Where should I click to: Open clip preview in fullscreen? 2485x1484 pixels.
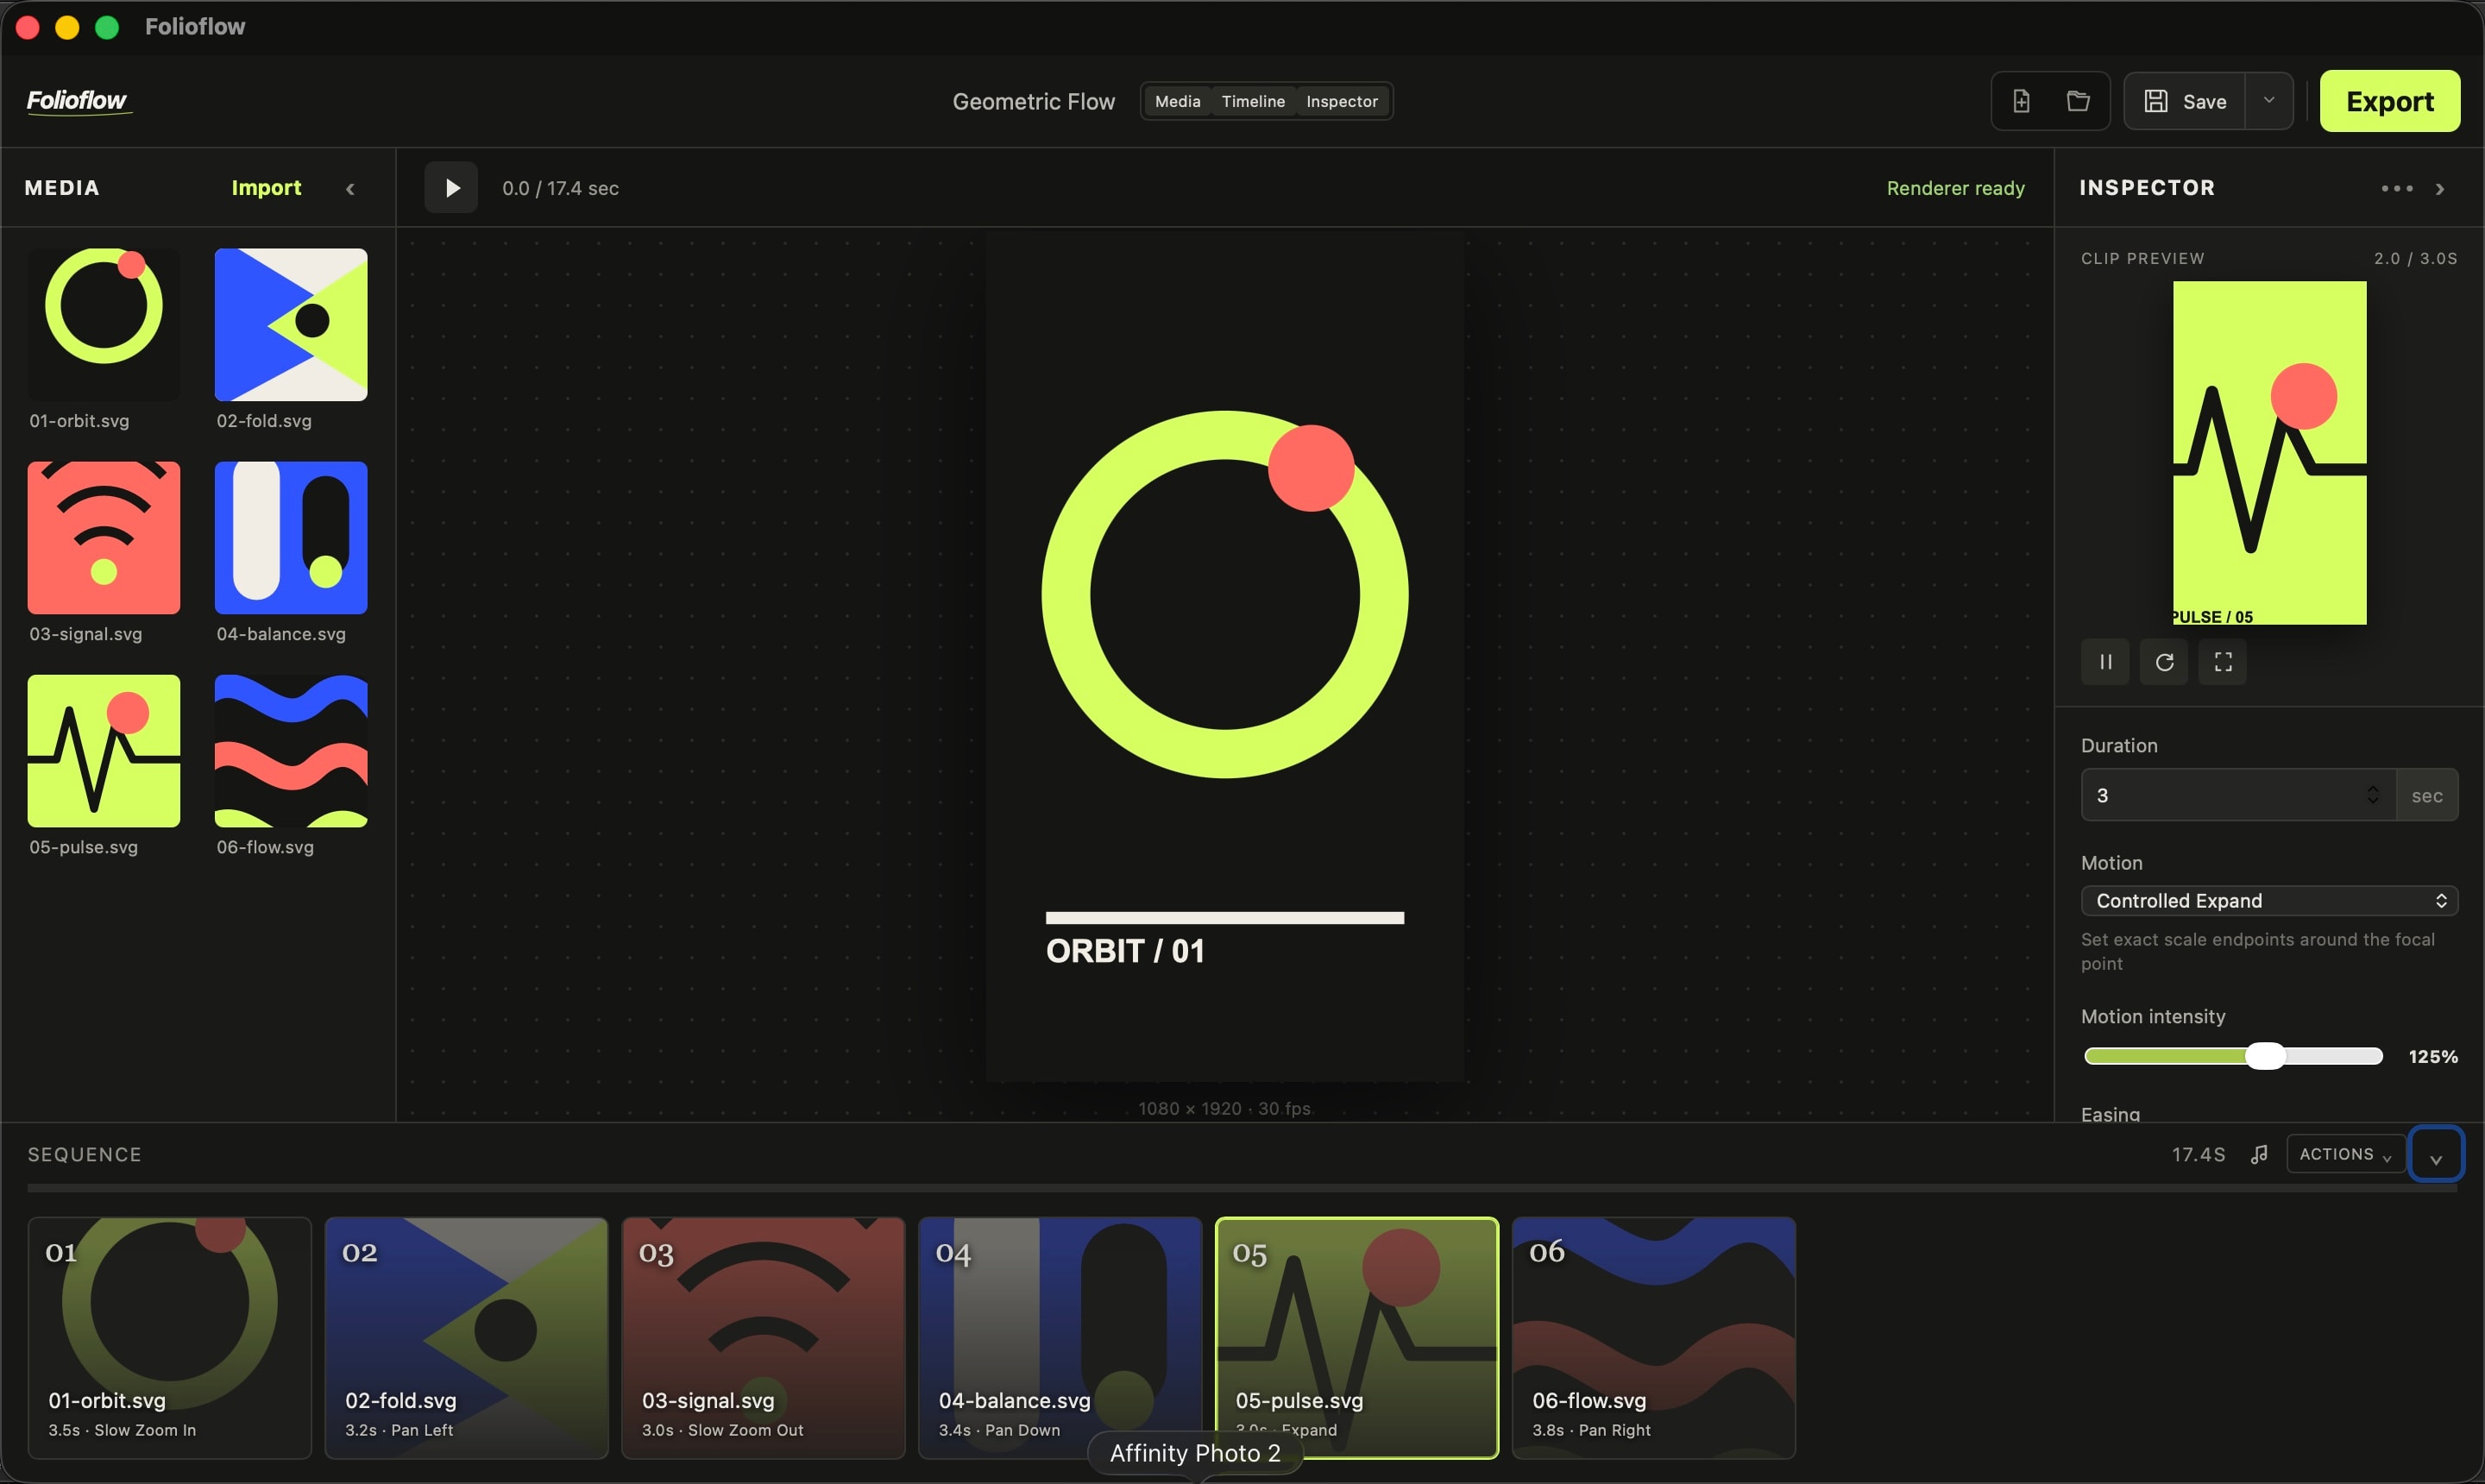2223,662
